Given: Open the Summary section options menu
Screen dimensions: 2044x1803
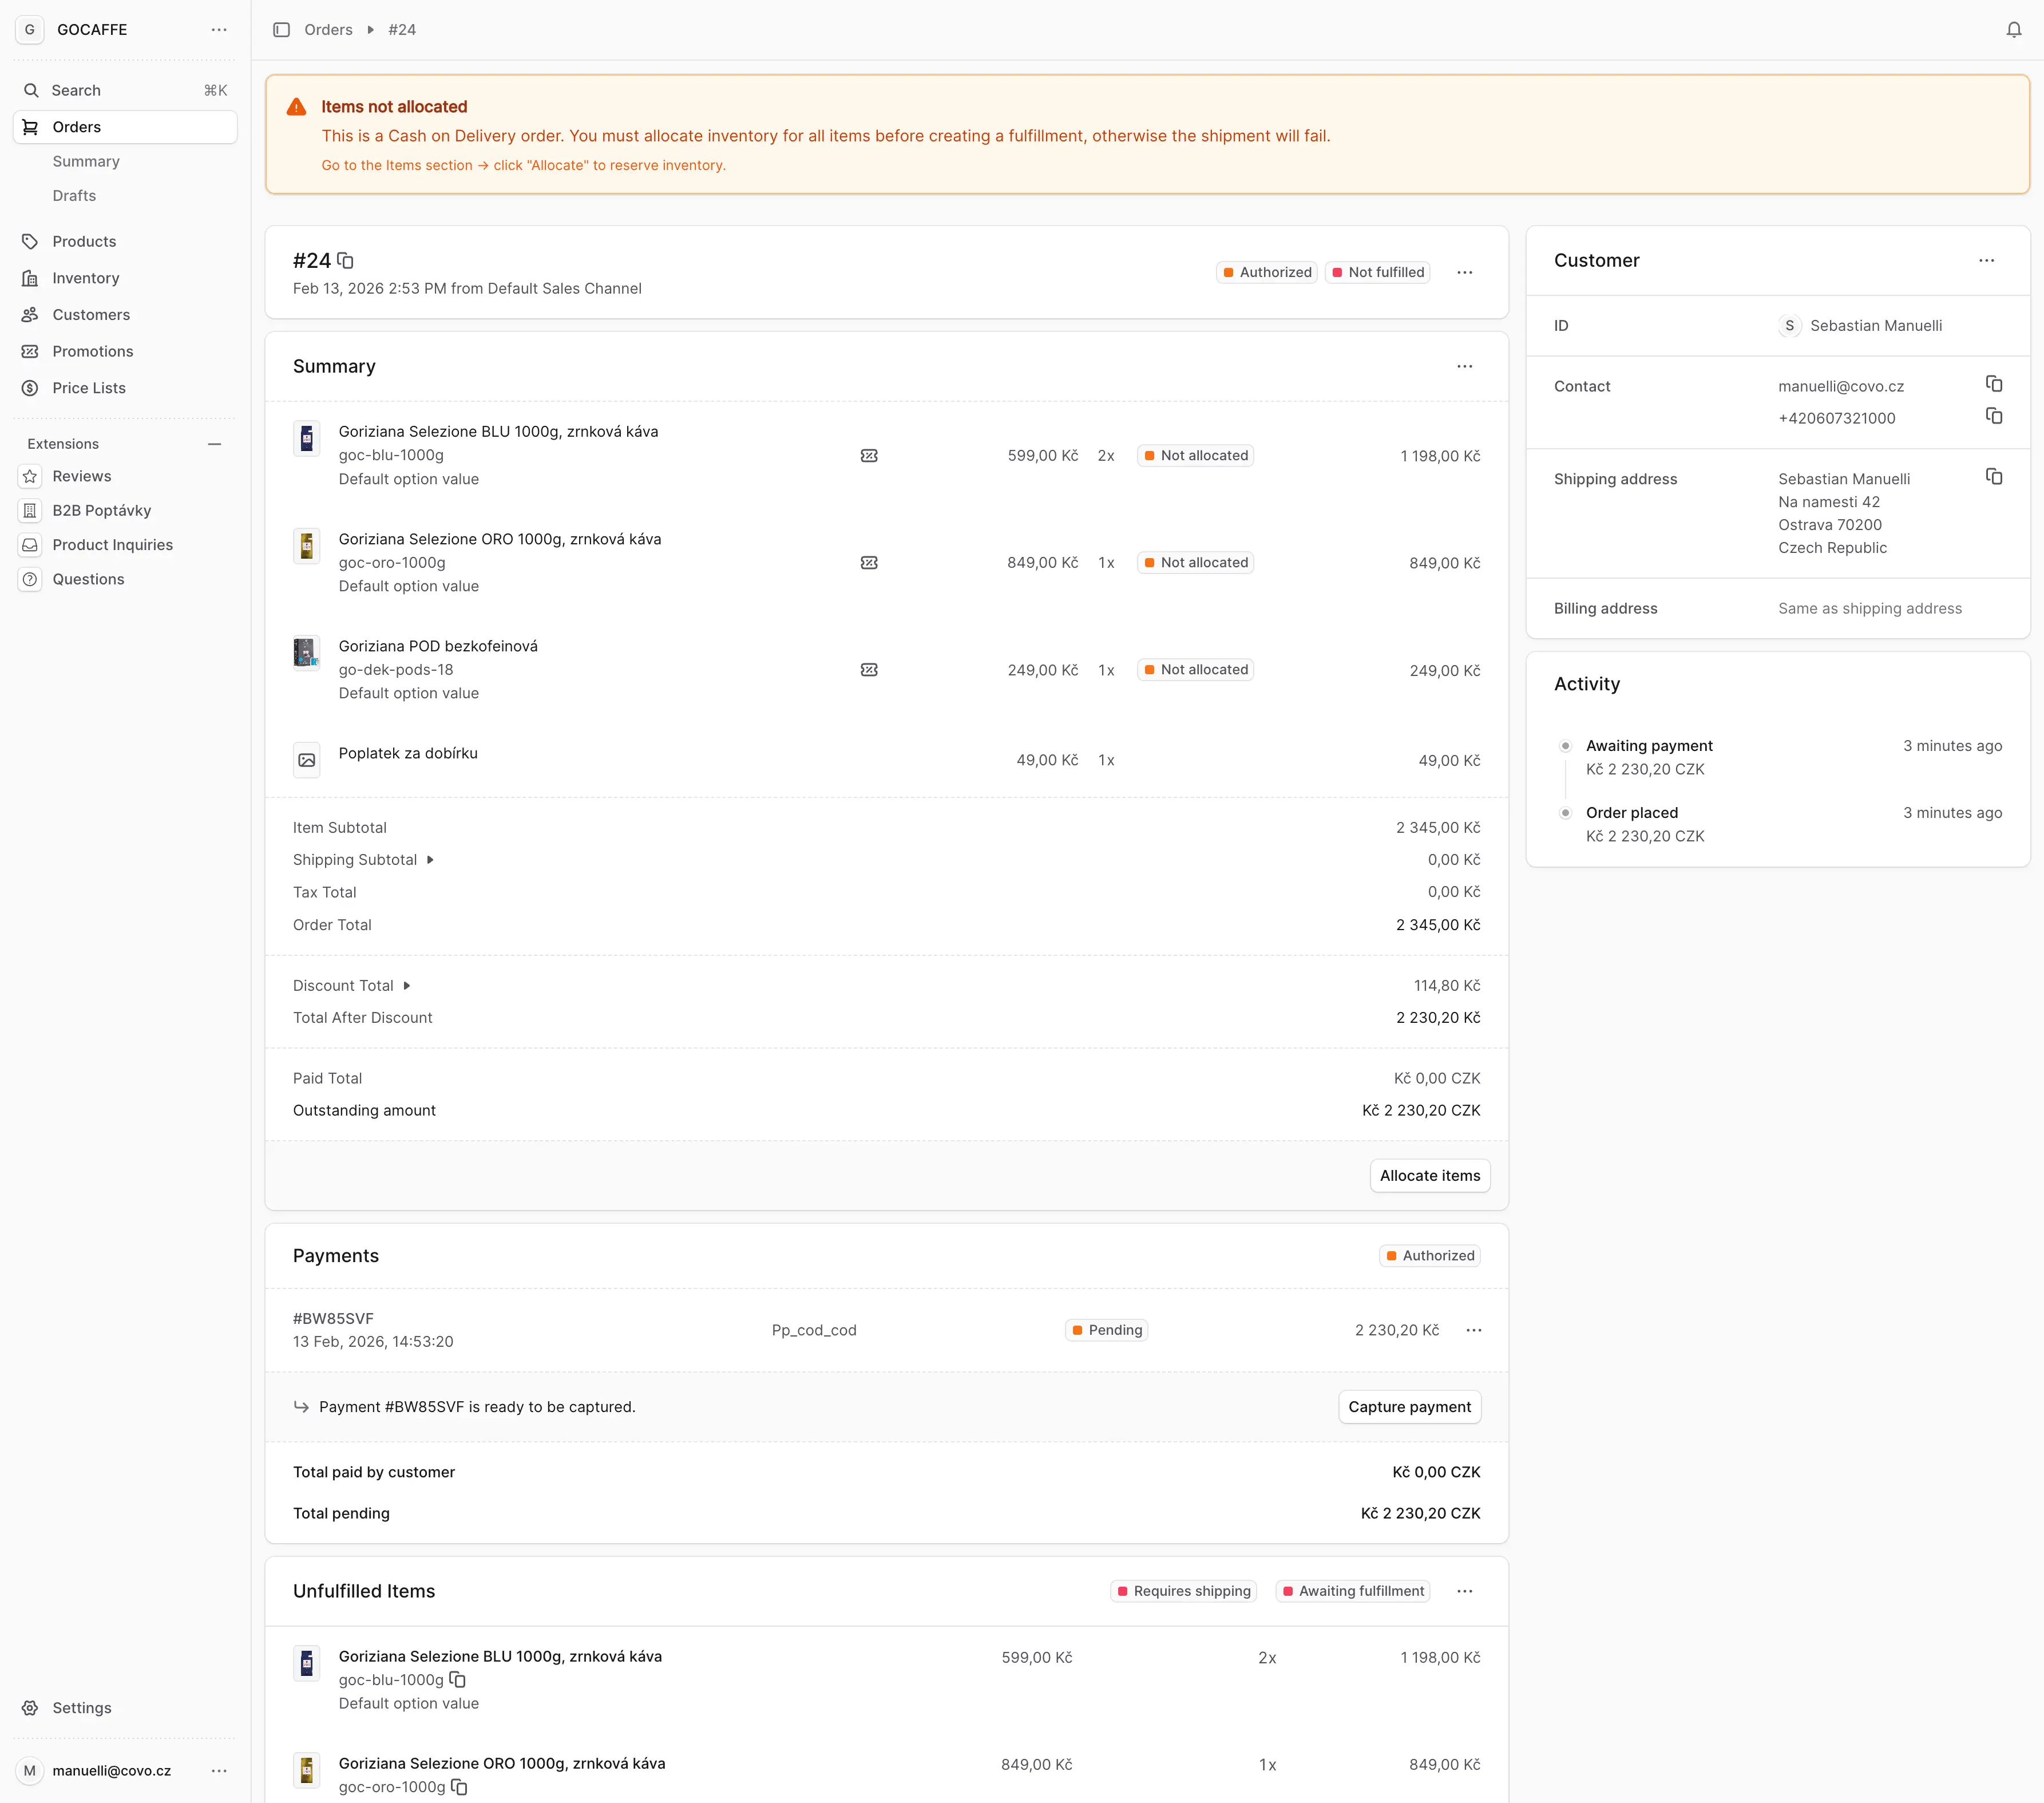Looking at the screenshot, I should [x=1464, y=366].
